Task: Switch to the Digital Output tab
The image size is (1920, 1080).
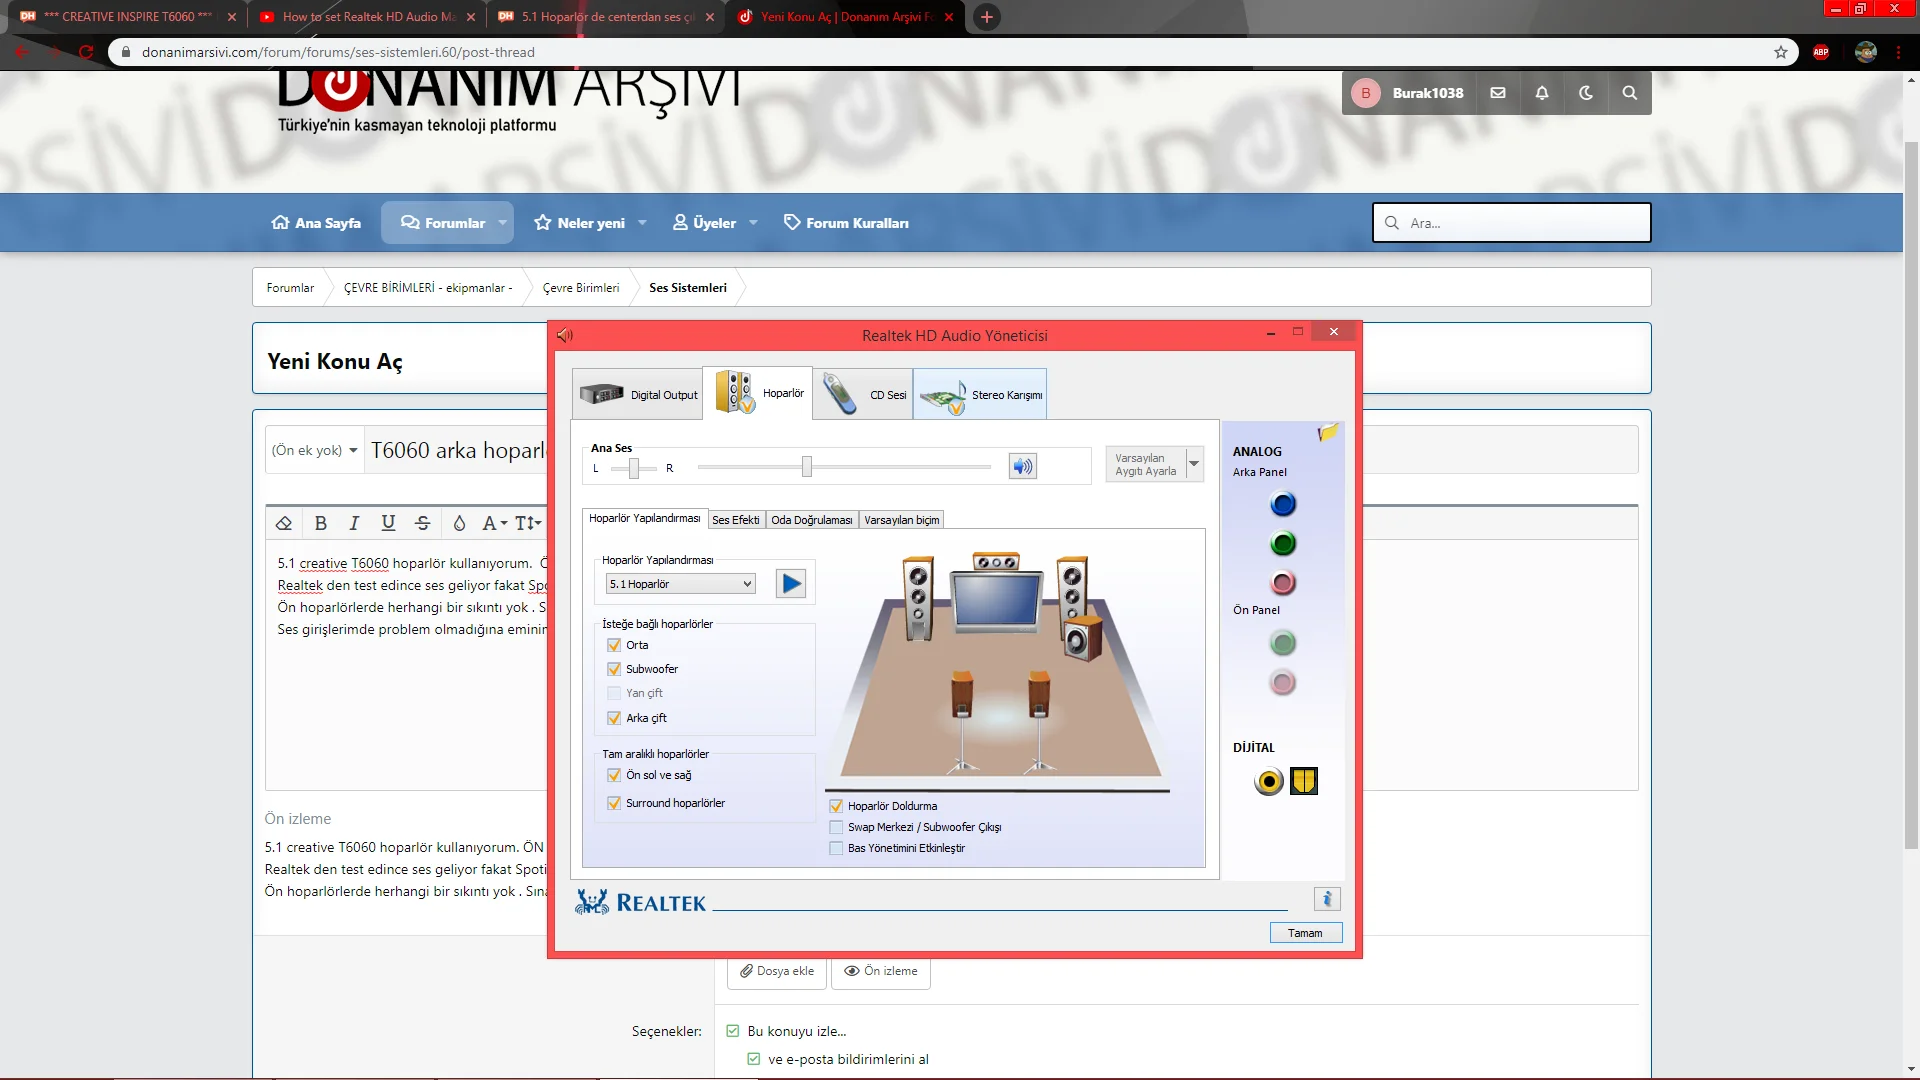Action: tap(639, 395)
